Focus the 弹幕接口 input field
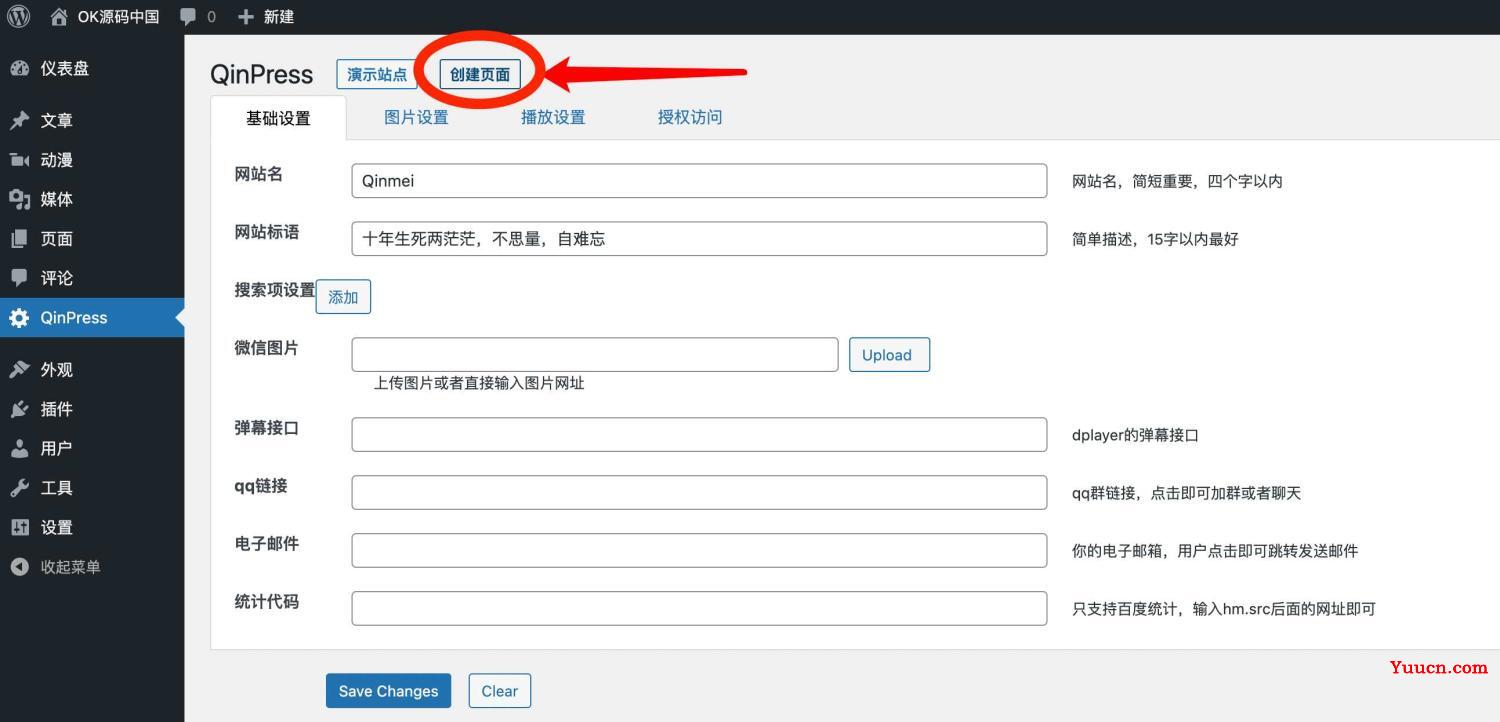This screenshot has width=1500, height=722. click(699, 435)
